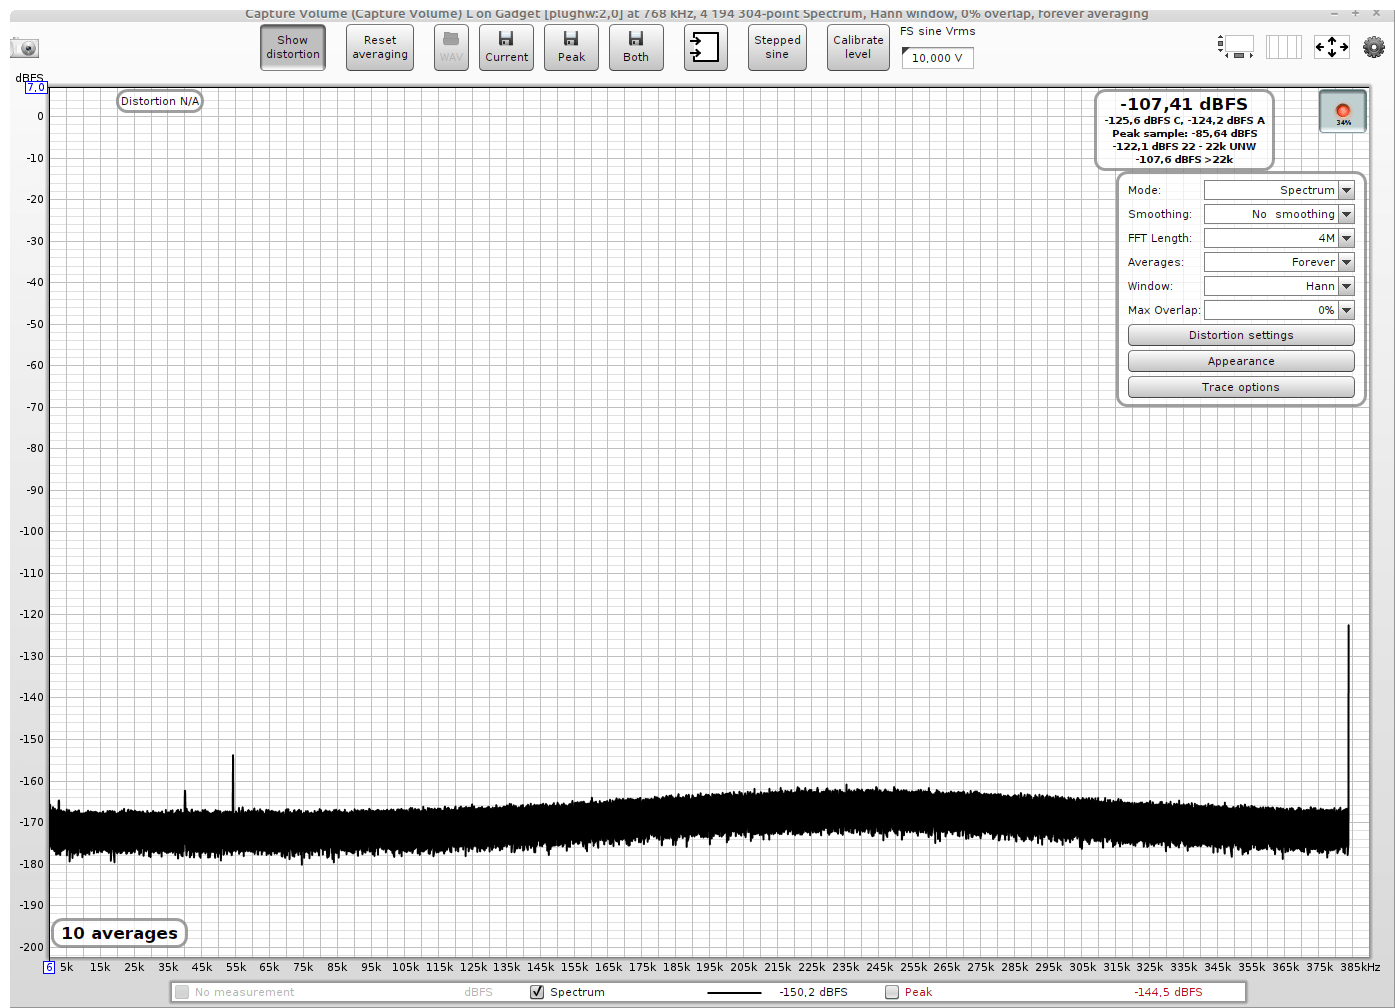Viewport: 1395px width, 1008px height.
Task: Click Calibrate level button
Action: (858, 47)
